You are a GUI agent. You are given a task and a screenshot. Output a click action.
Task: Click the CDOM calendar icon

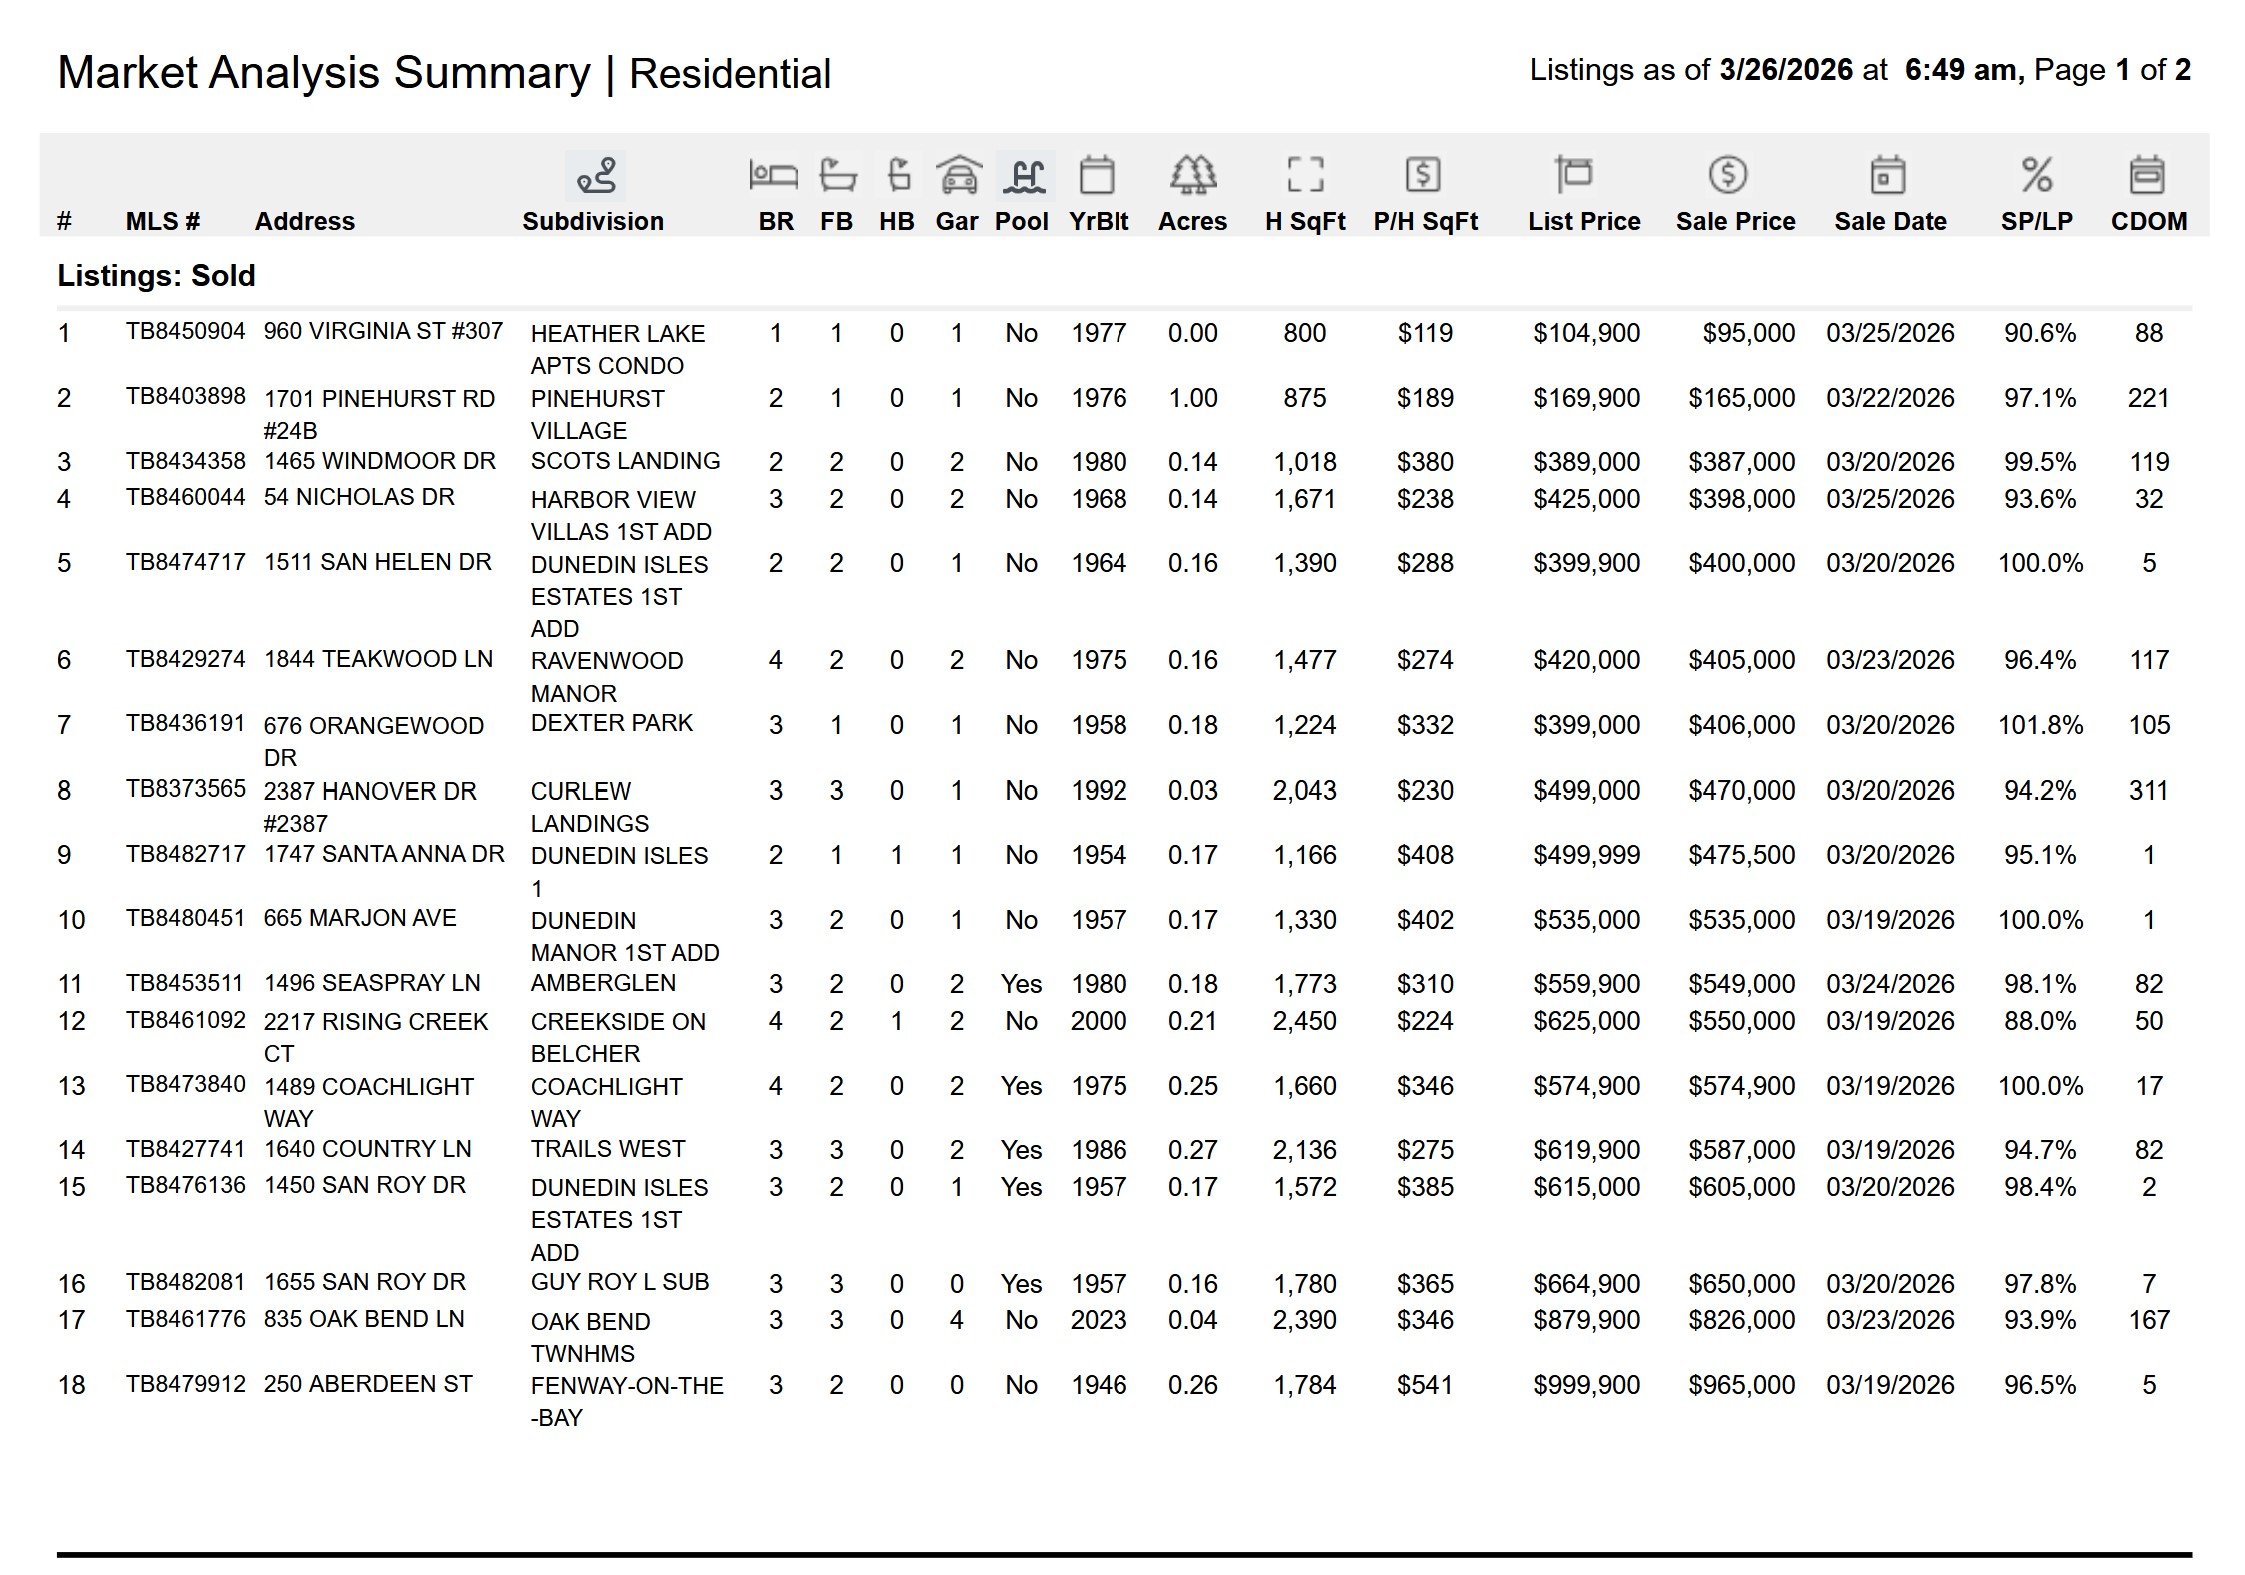point(2147,175)
